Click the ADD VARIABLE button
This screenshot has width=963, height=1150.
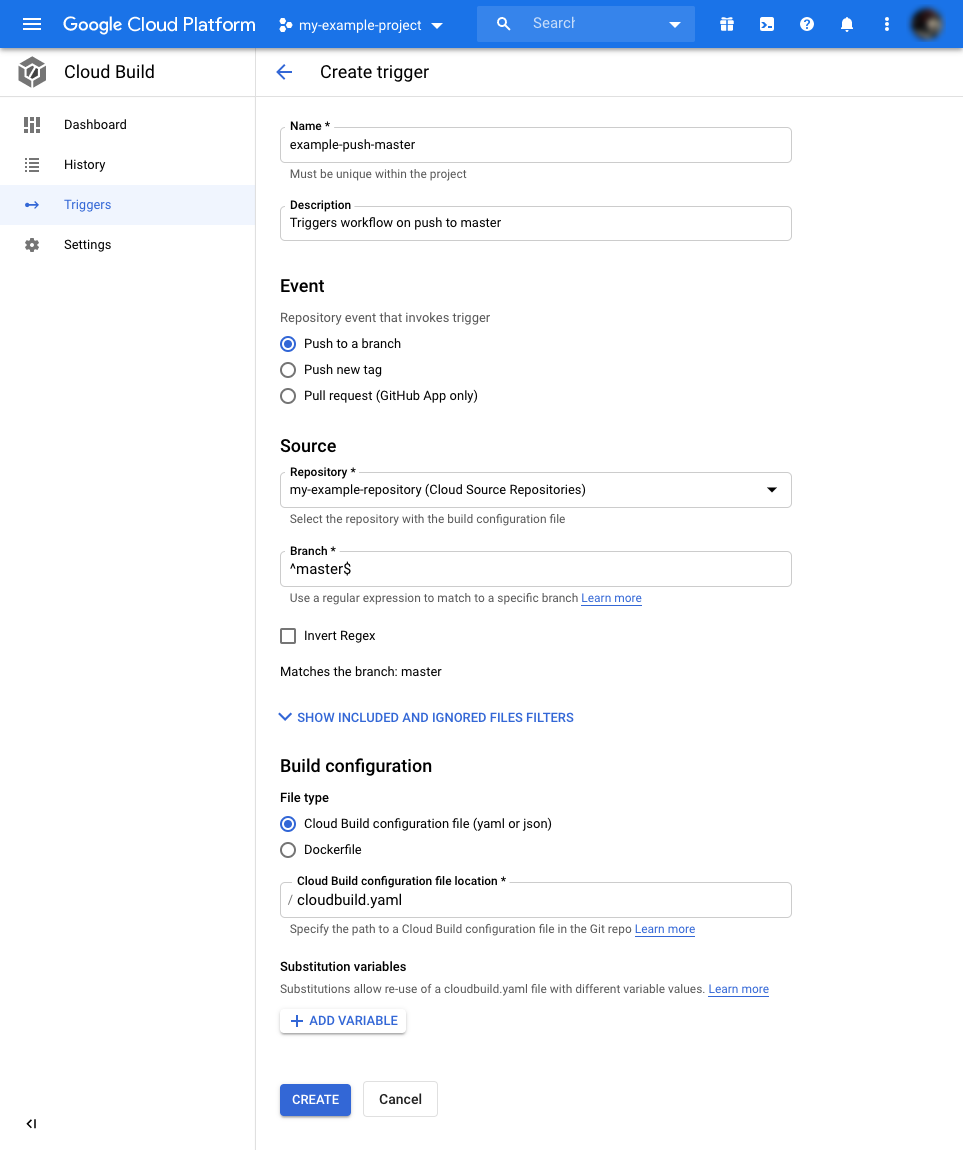(343, 1021)
